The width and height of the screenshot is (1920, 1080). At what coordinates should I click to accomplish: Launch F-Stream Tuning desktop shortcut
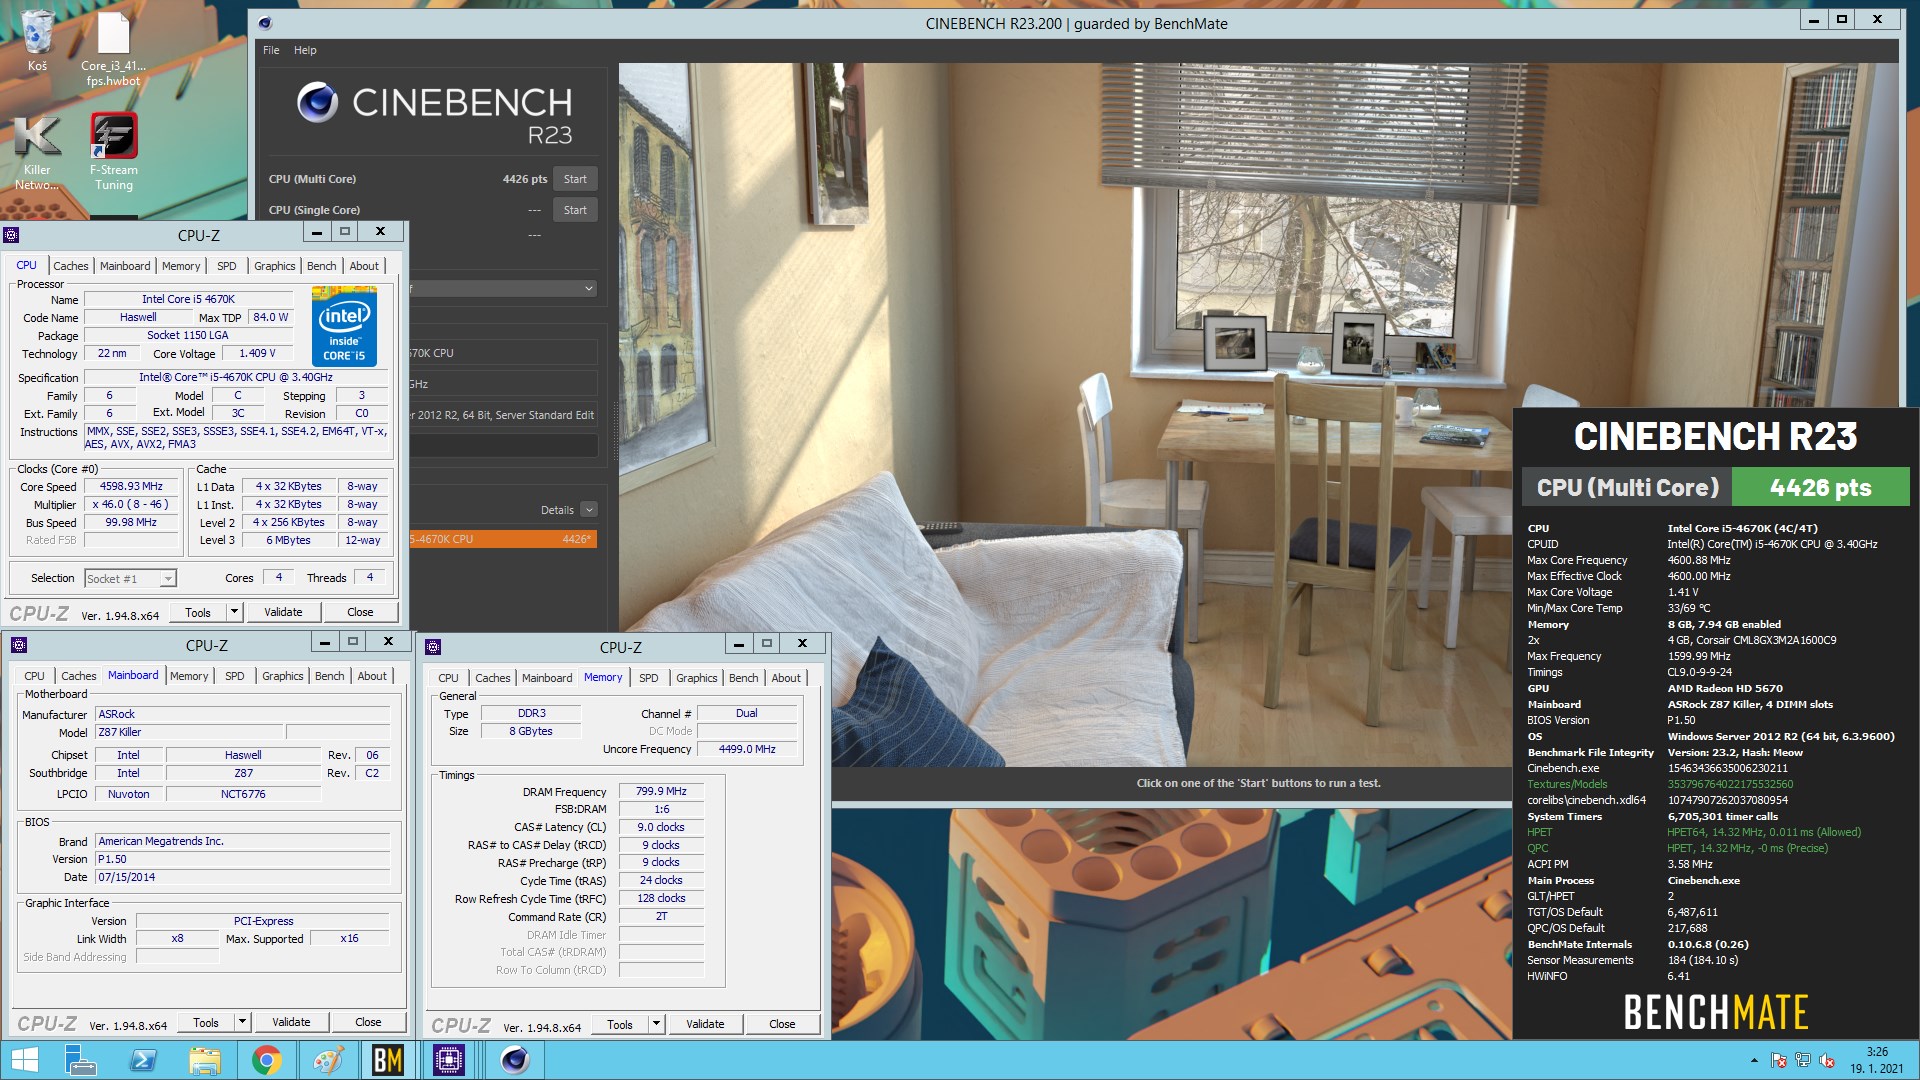[114, 151]
